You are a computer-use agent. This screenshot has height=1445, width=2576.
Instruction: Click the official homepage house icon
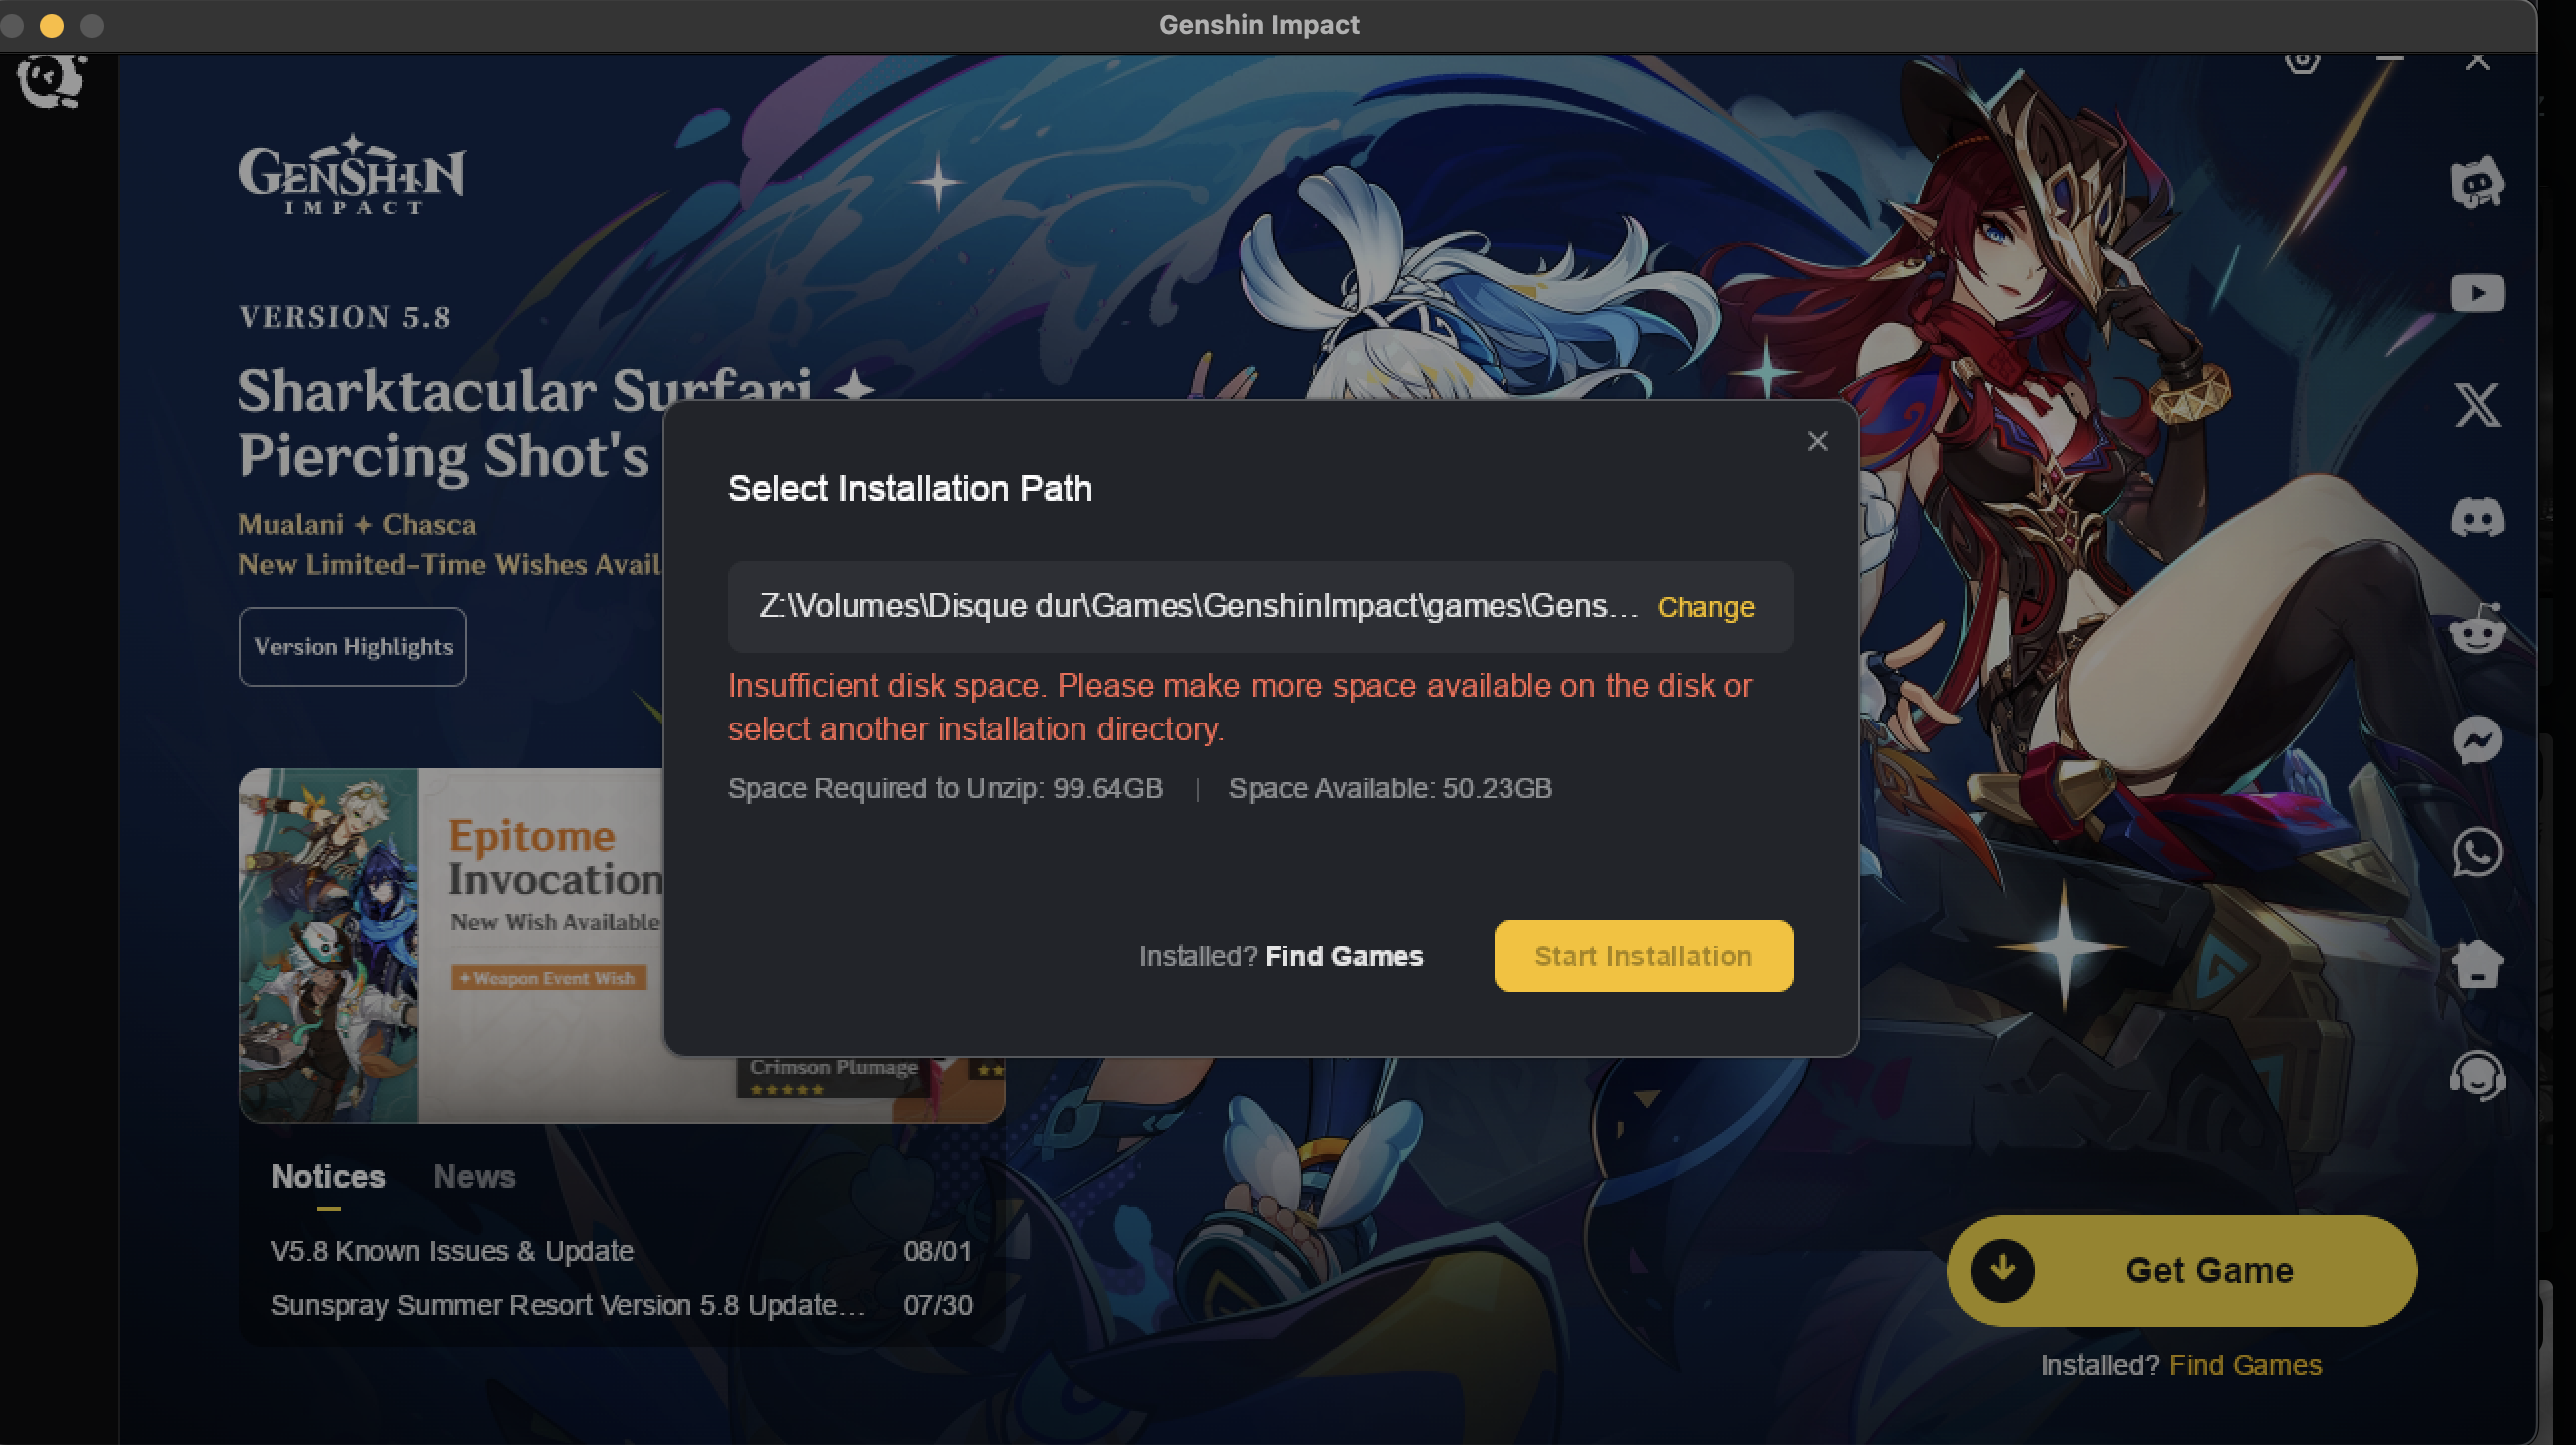point(2477,964)
